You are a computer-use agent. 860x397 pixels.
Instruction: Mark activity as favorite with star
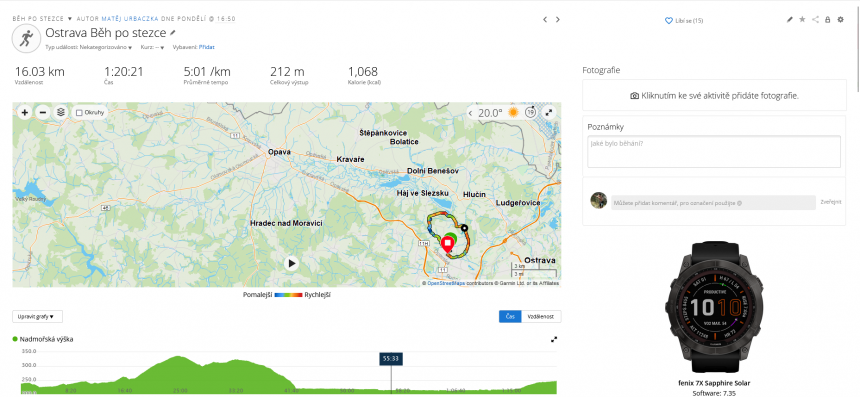[x=802, y=20]
